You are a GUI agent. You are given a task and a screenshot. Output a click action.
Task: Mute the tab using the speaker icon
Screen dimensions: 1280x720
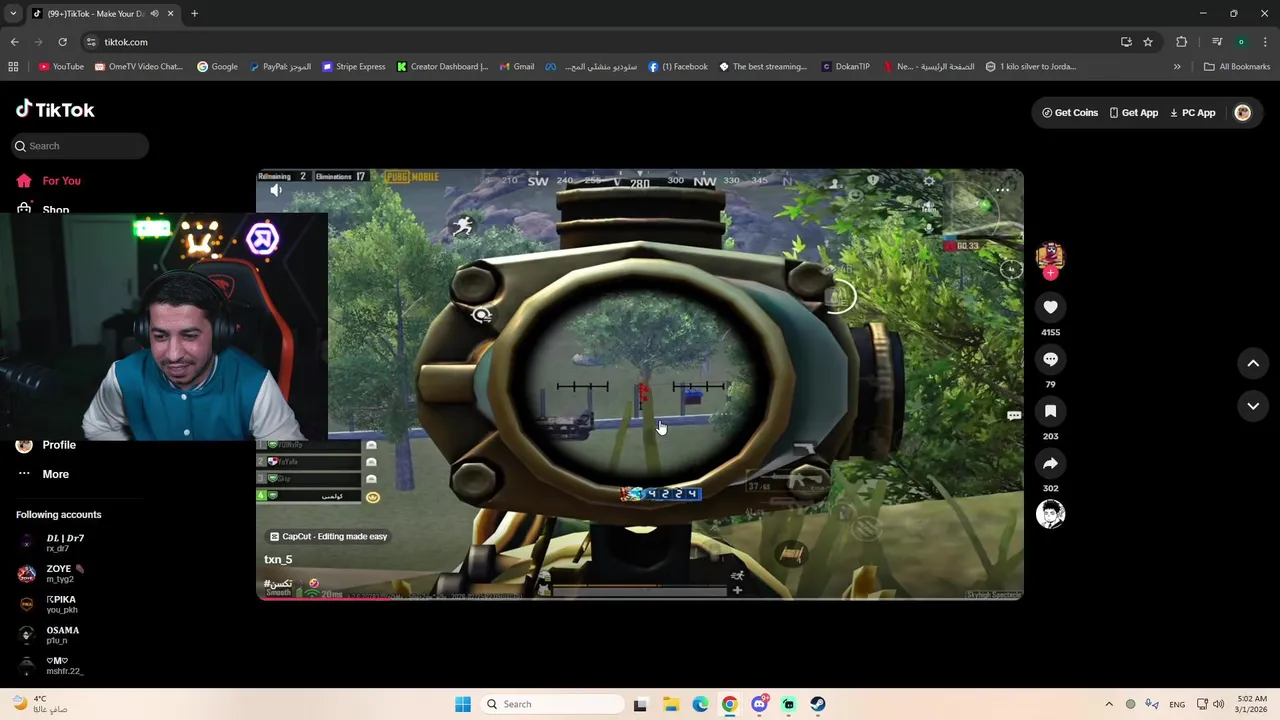(154, 14)
